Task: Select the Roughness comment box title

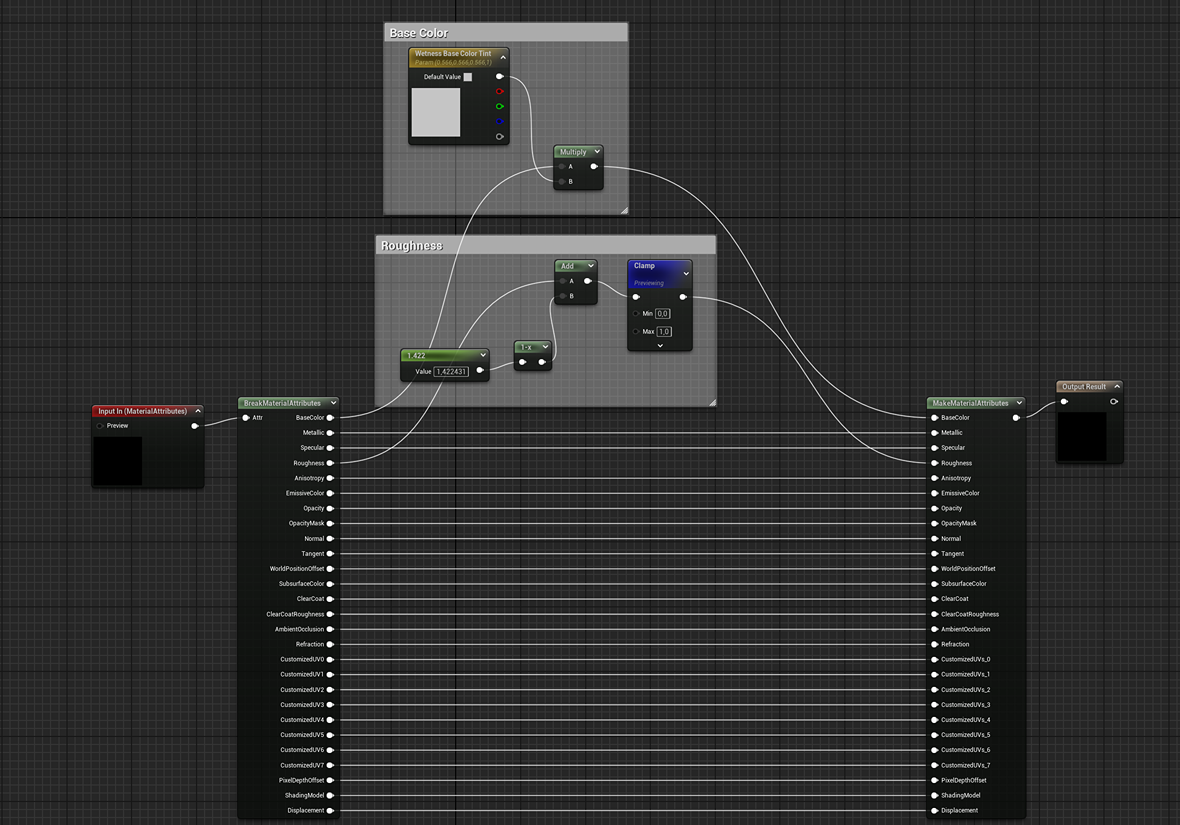Action: coord(412,246)
